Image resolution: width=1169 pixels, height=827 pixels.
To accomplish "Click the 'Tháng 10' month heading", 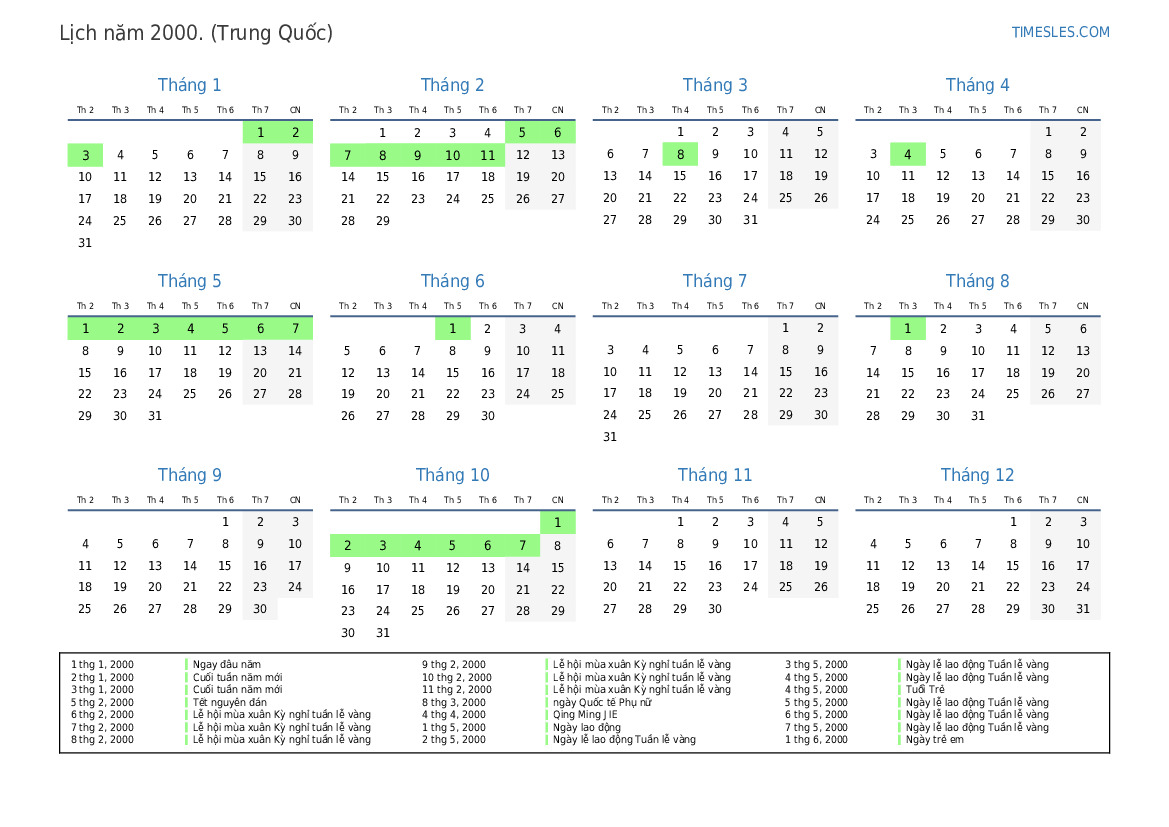I will [x=452, y=475].
